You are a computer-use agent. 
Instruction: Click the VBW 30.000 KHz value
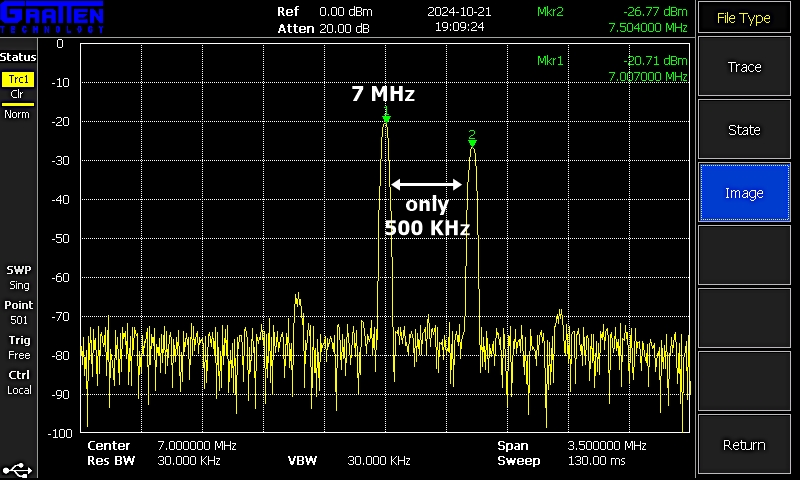pos(379,461)
